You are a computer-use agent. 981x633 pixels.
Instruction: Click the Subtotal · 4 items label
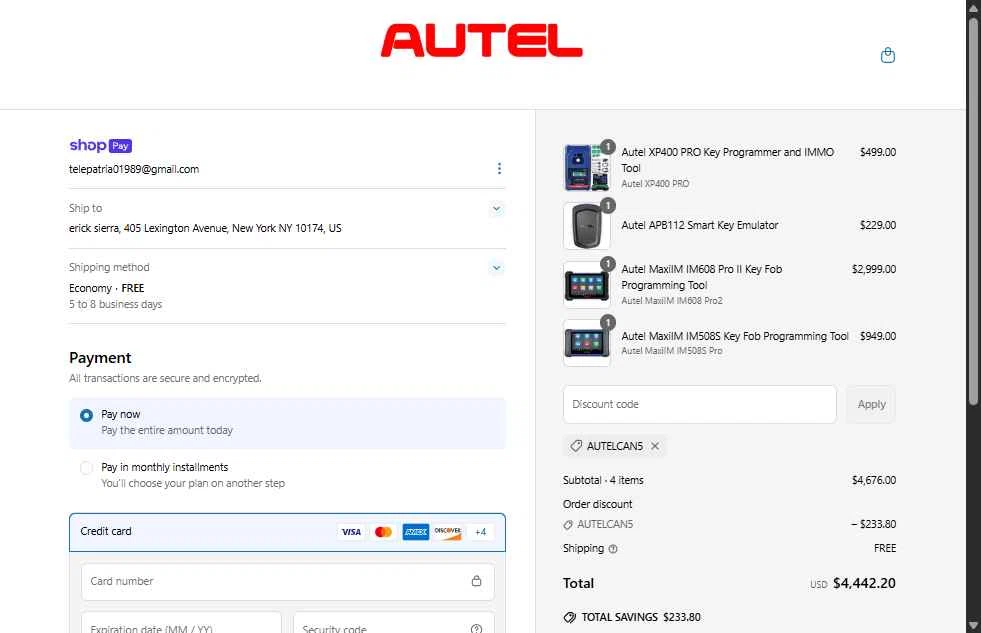(603, 480)
